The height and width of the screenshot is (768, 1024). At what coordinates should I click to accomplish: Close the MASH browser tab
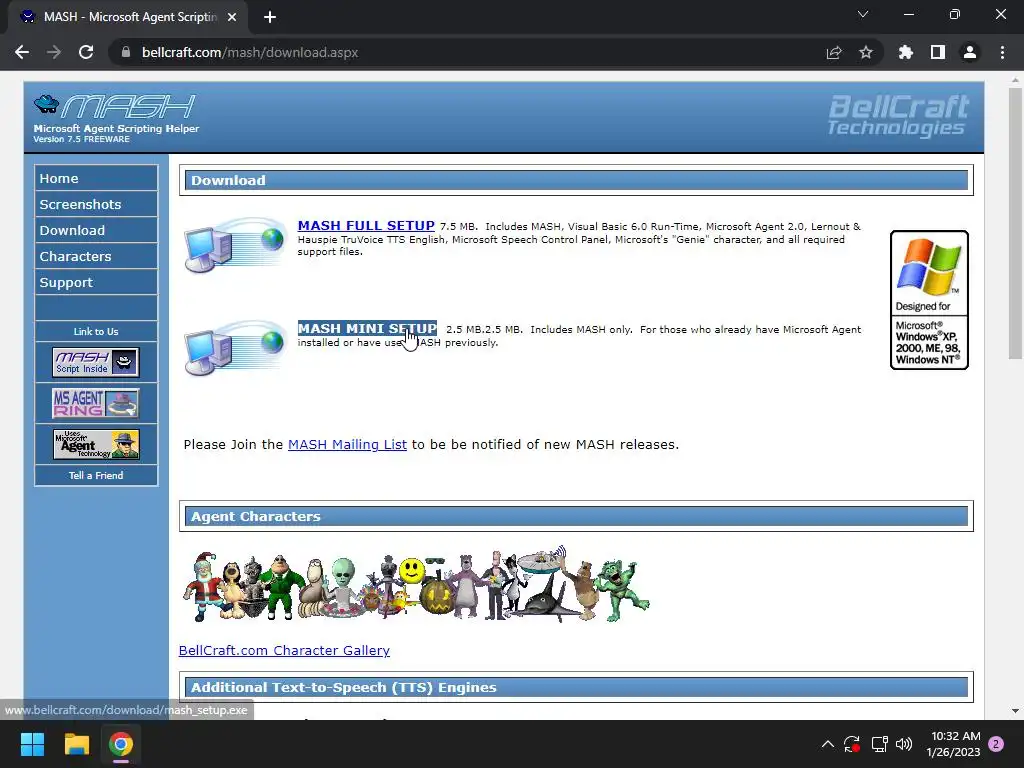(x=232, y=17)
